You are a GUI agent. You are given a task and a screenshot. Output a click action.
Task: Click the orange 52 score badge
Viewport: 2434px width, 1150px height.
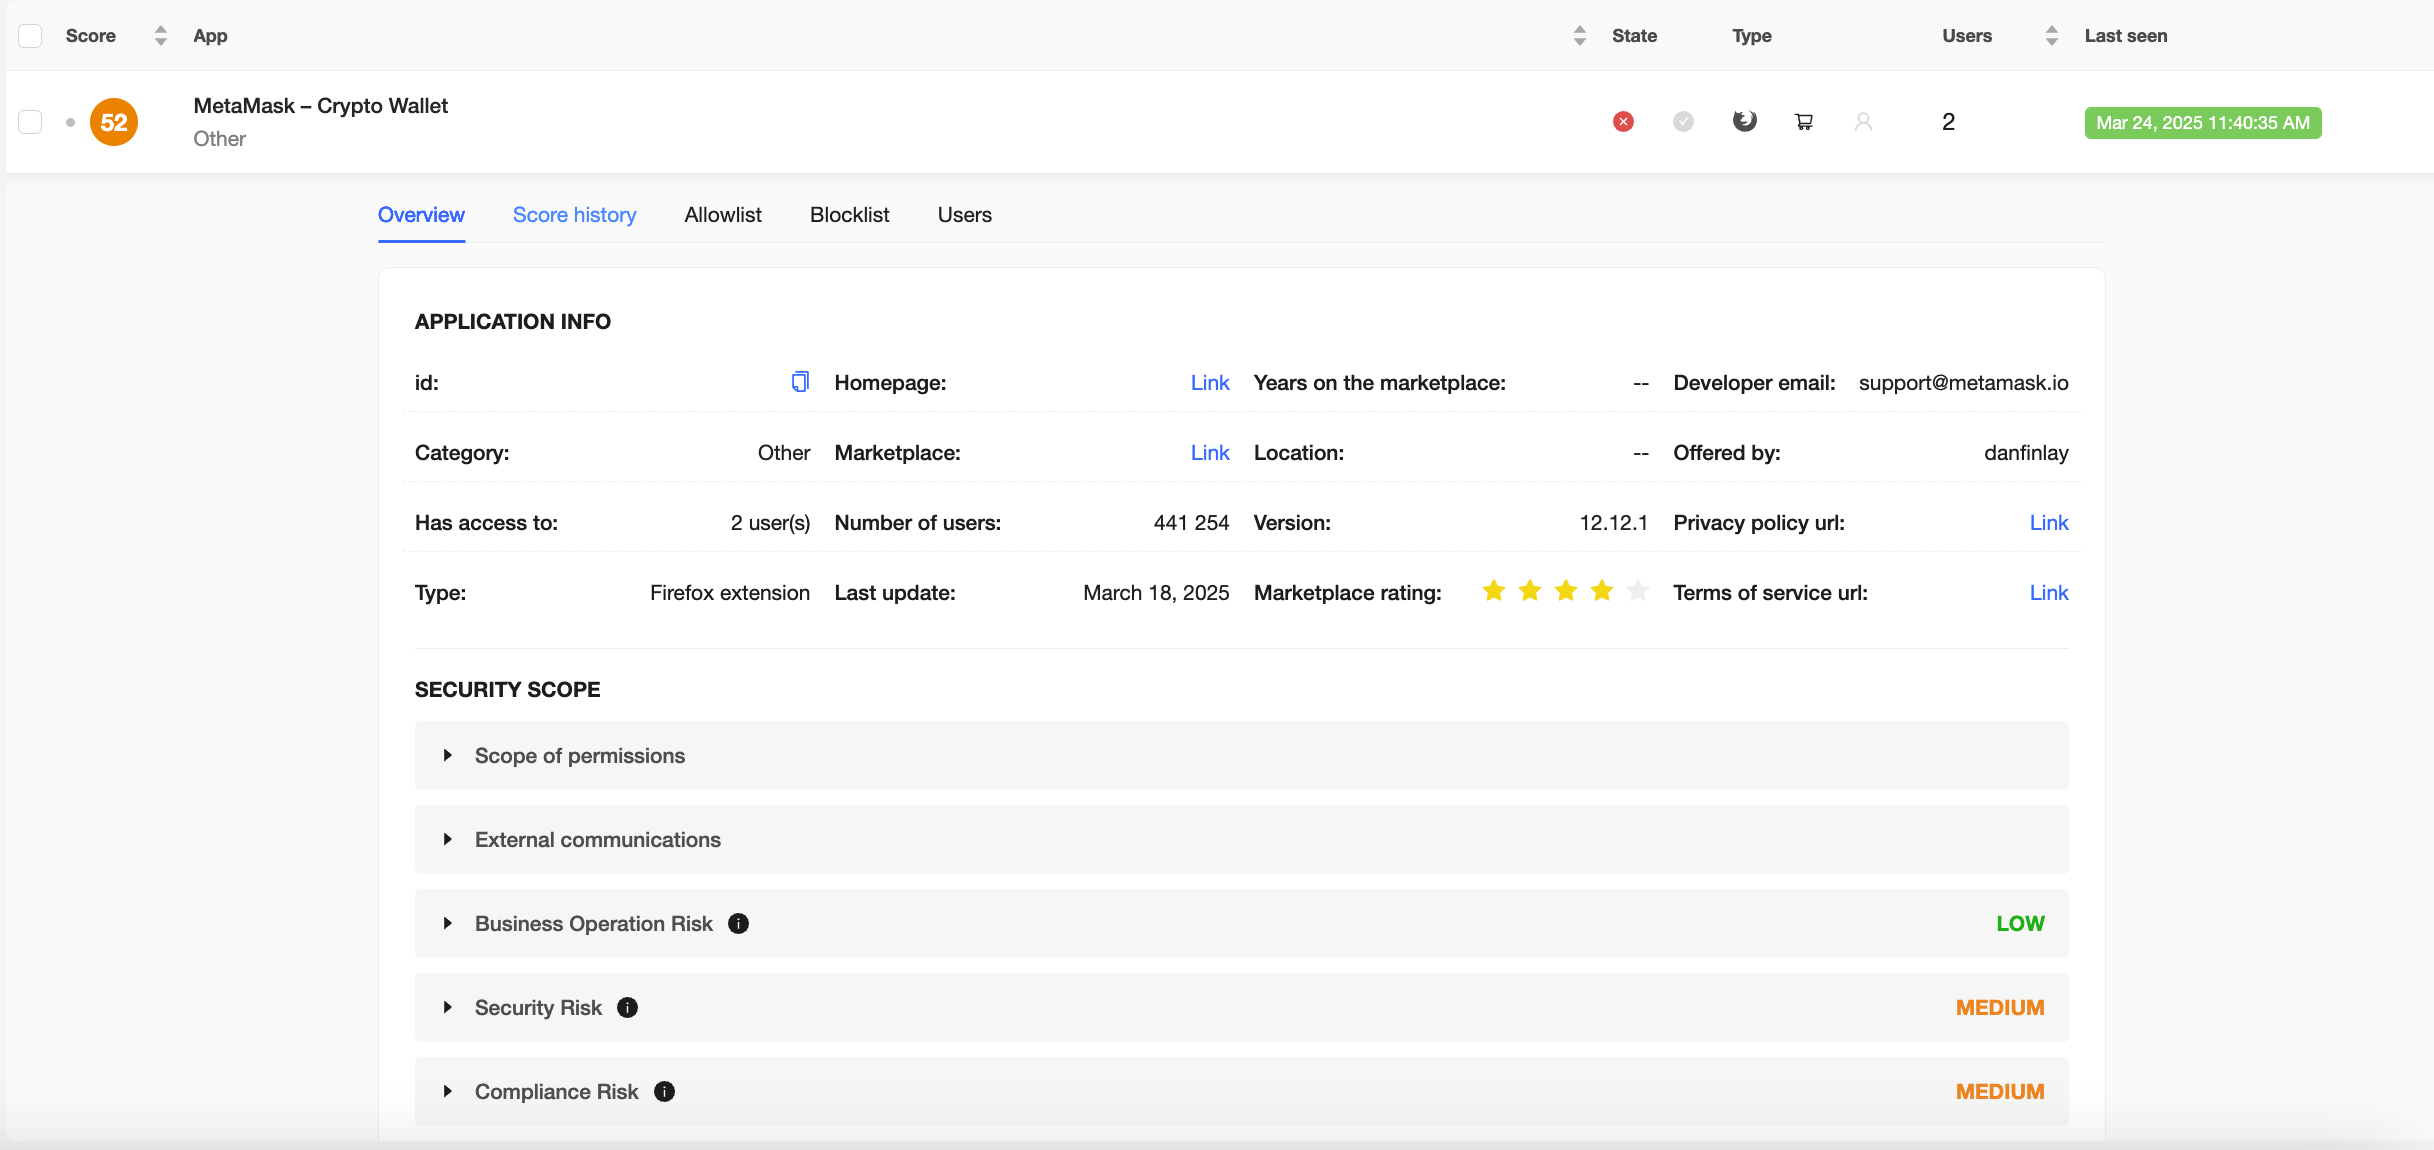(x=113, y=121)
